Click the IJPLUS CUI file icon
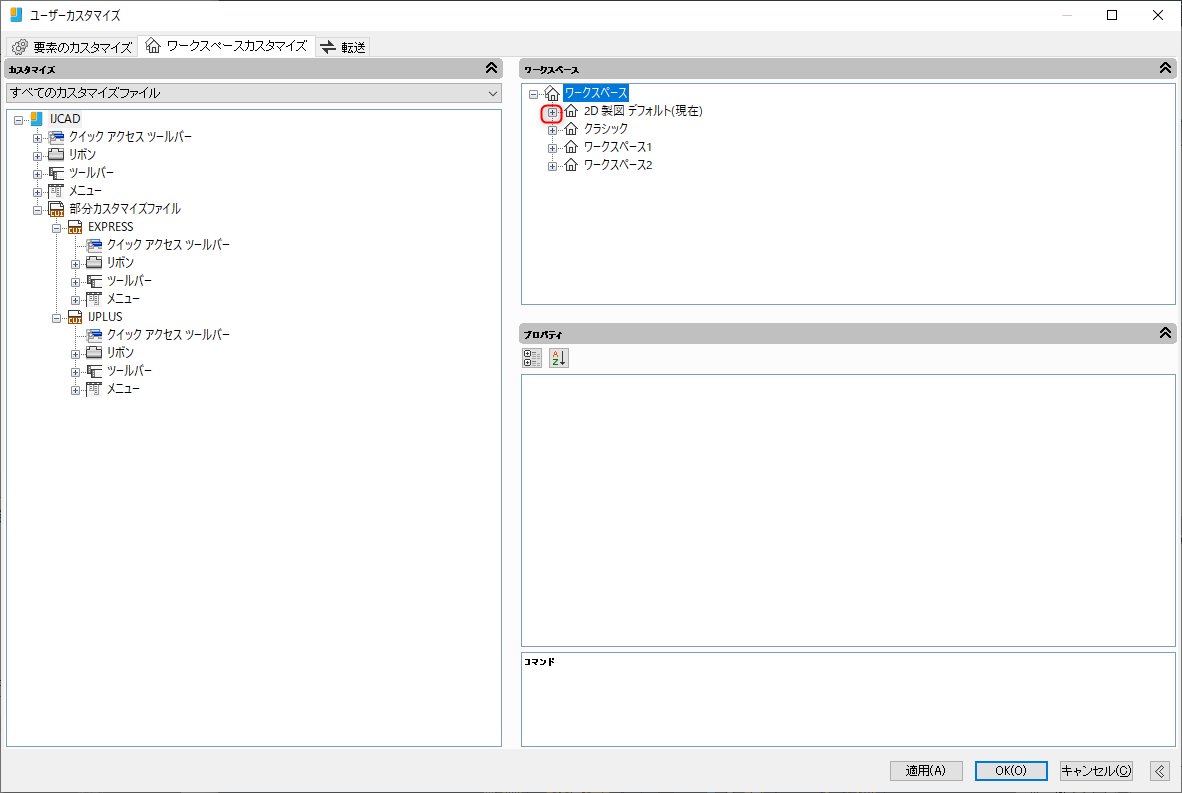1182x793 pixels. (75, 317)
